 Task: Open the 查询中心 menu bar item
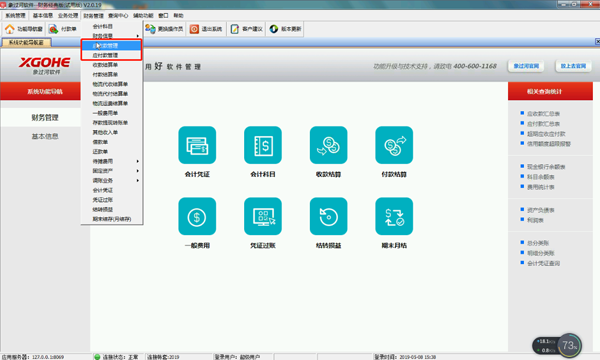pyautogui.click(x=118, y=16)
